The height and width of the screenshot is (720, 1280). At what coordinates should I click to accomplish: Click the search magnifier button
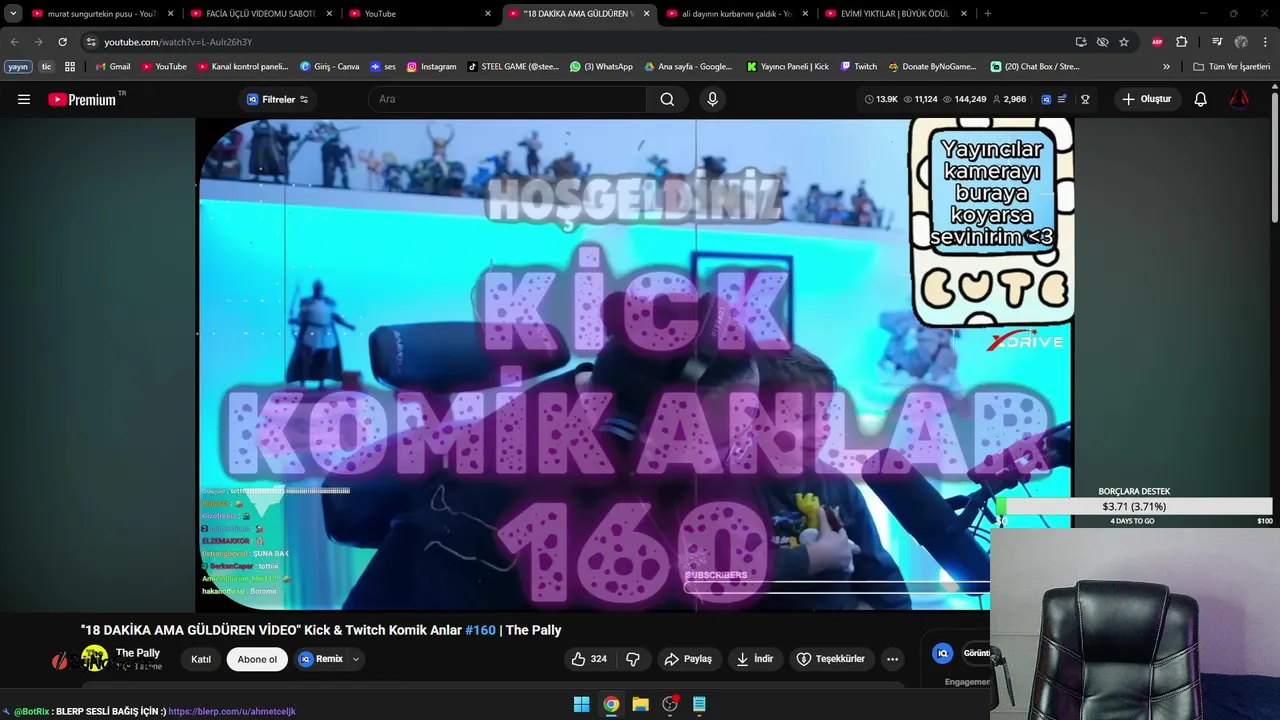pyautogui.click(x=667, y=99)
